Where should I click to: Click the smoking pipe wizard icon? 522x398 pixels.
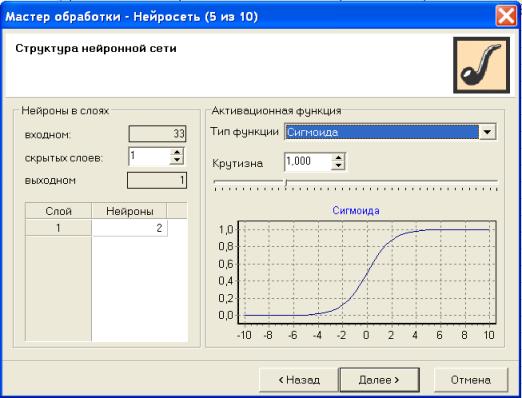481,65
